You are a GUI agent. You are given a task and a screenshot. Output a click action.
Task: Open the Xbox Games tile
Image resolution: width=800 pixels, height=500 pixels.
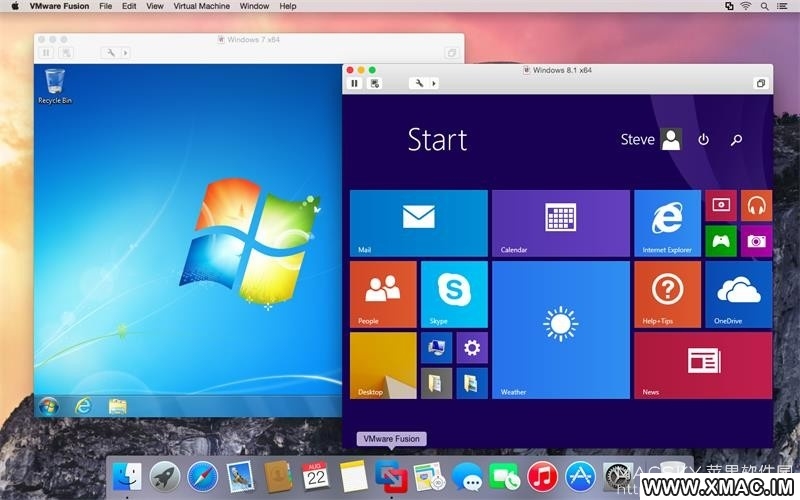point(721,241)
